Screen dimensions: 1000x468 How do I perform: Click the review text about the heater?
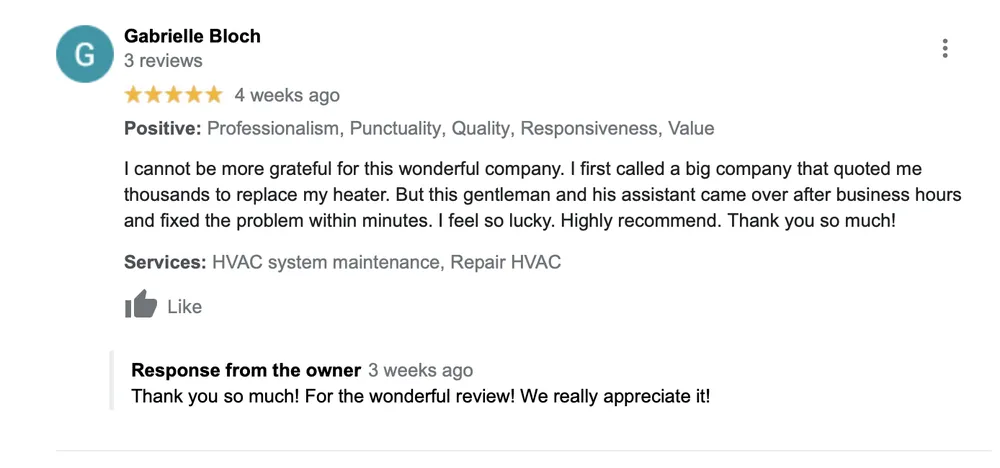(x=540, y=194)
